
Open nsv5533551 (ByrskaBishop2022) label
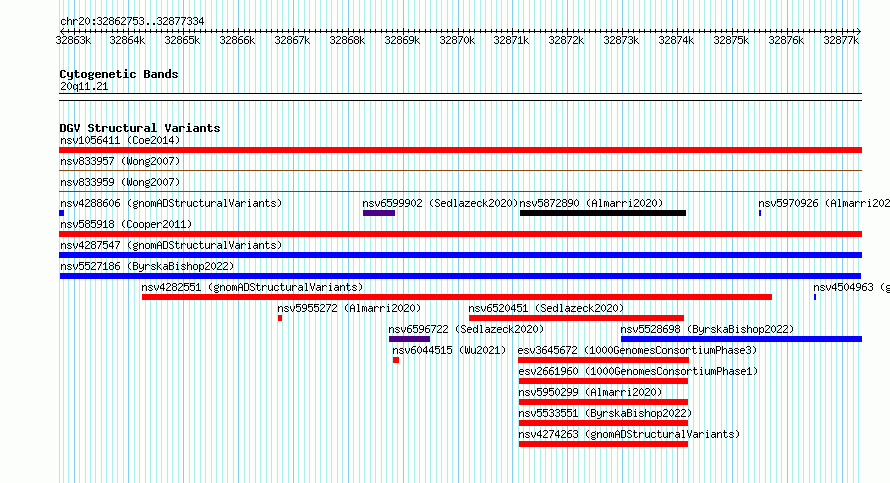pyautogui.click(x=605, y=413)
